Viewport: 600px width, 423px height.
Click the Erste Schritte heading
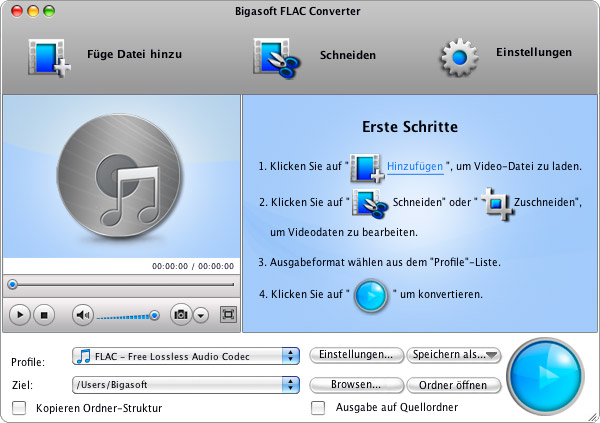(410, 127)
